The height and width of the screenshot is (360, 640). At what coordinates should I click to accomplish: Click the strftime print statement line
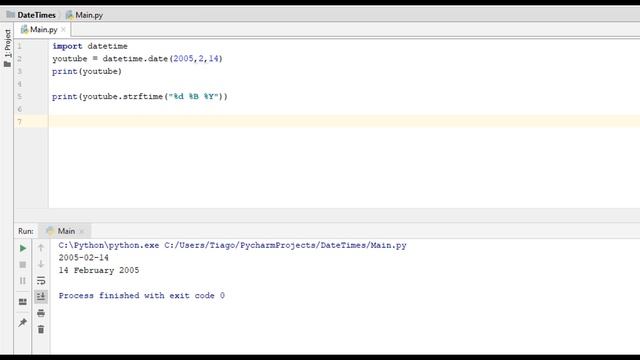(140, 97)
